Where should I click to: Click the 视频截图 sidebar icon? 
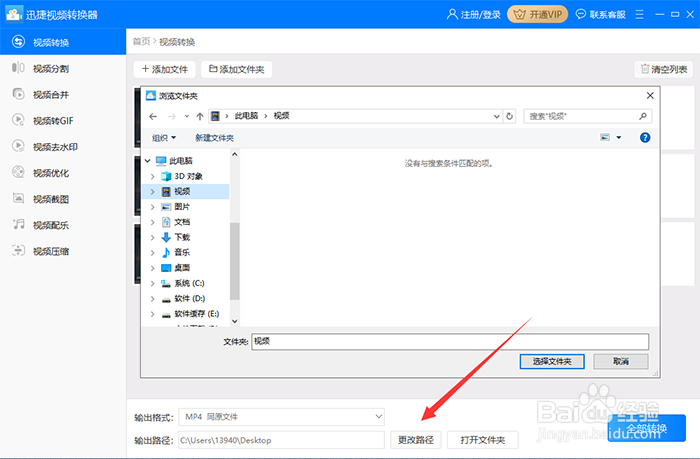(x=18, y=198)
